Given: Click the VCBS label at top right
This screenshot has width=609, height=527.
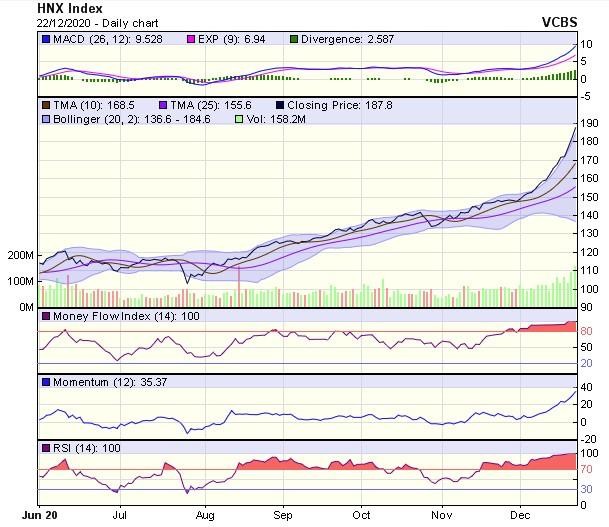Looking at the screenshot, I should coord(582,22).
